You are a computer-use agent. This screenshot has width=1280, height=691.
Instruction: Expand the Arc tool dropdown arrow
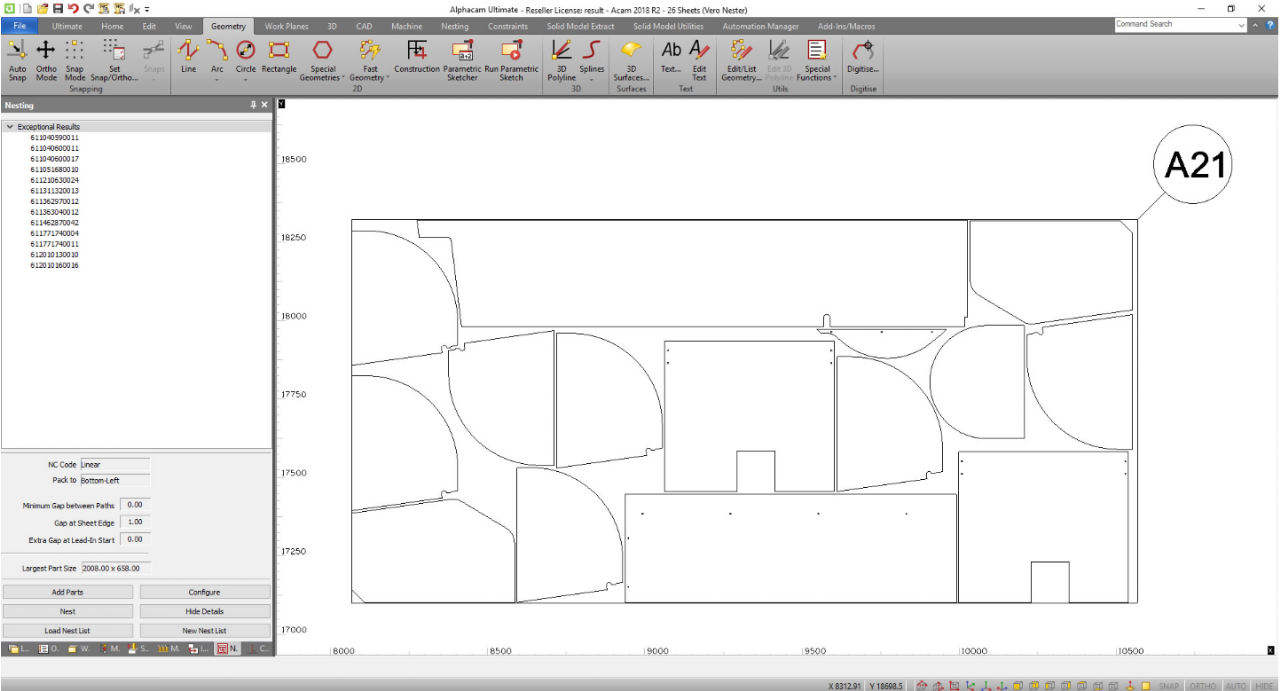point(218,79)
